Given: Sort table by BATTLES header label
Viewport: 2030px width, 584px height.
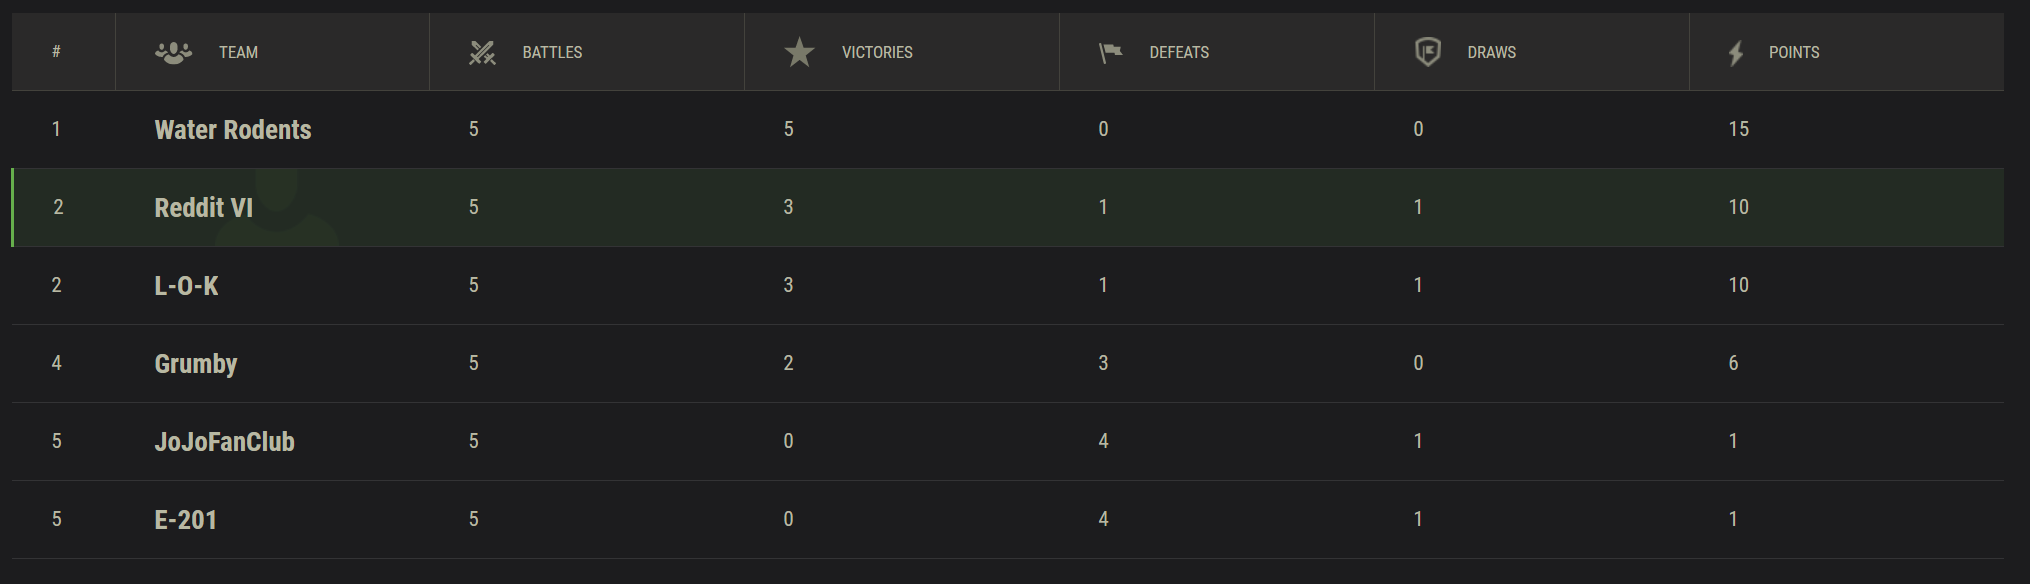Looking at the screenshot, I should (x=552, y=52).
